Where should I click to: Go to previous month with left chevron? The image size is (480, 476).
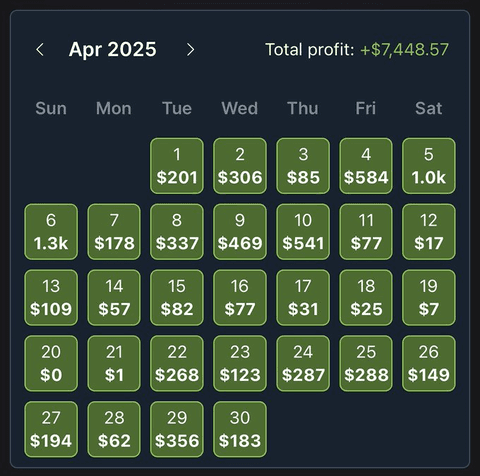point(40,50)
